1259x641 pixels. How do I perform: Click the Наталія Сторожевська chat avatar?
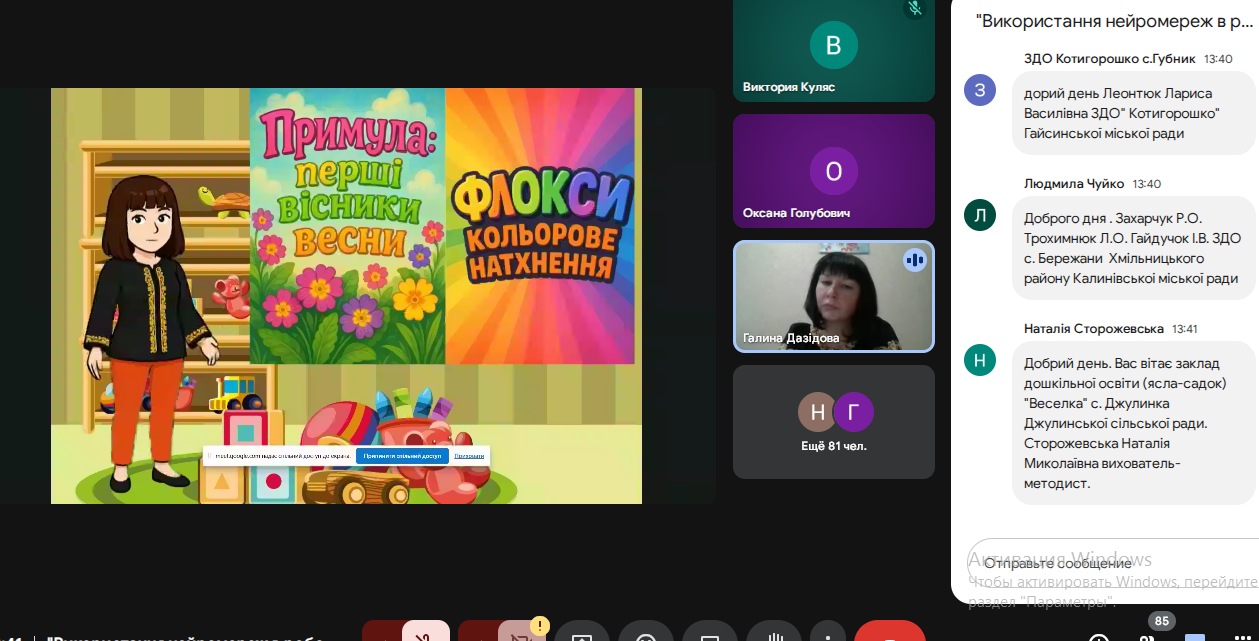(979, 359)
